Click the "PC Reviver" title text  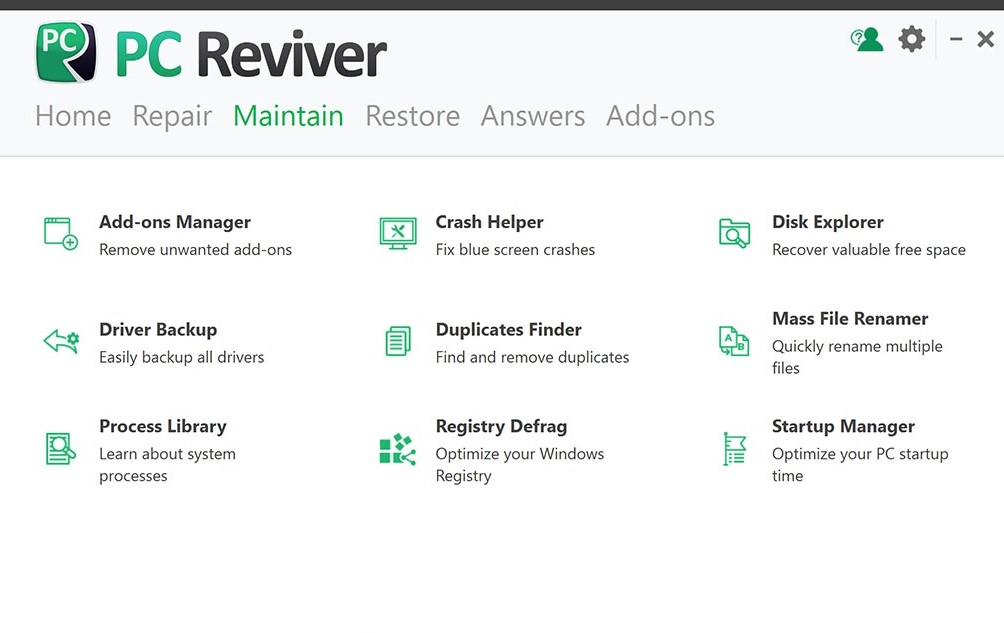point(251,54)
